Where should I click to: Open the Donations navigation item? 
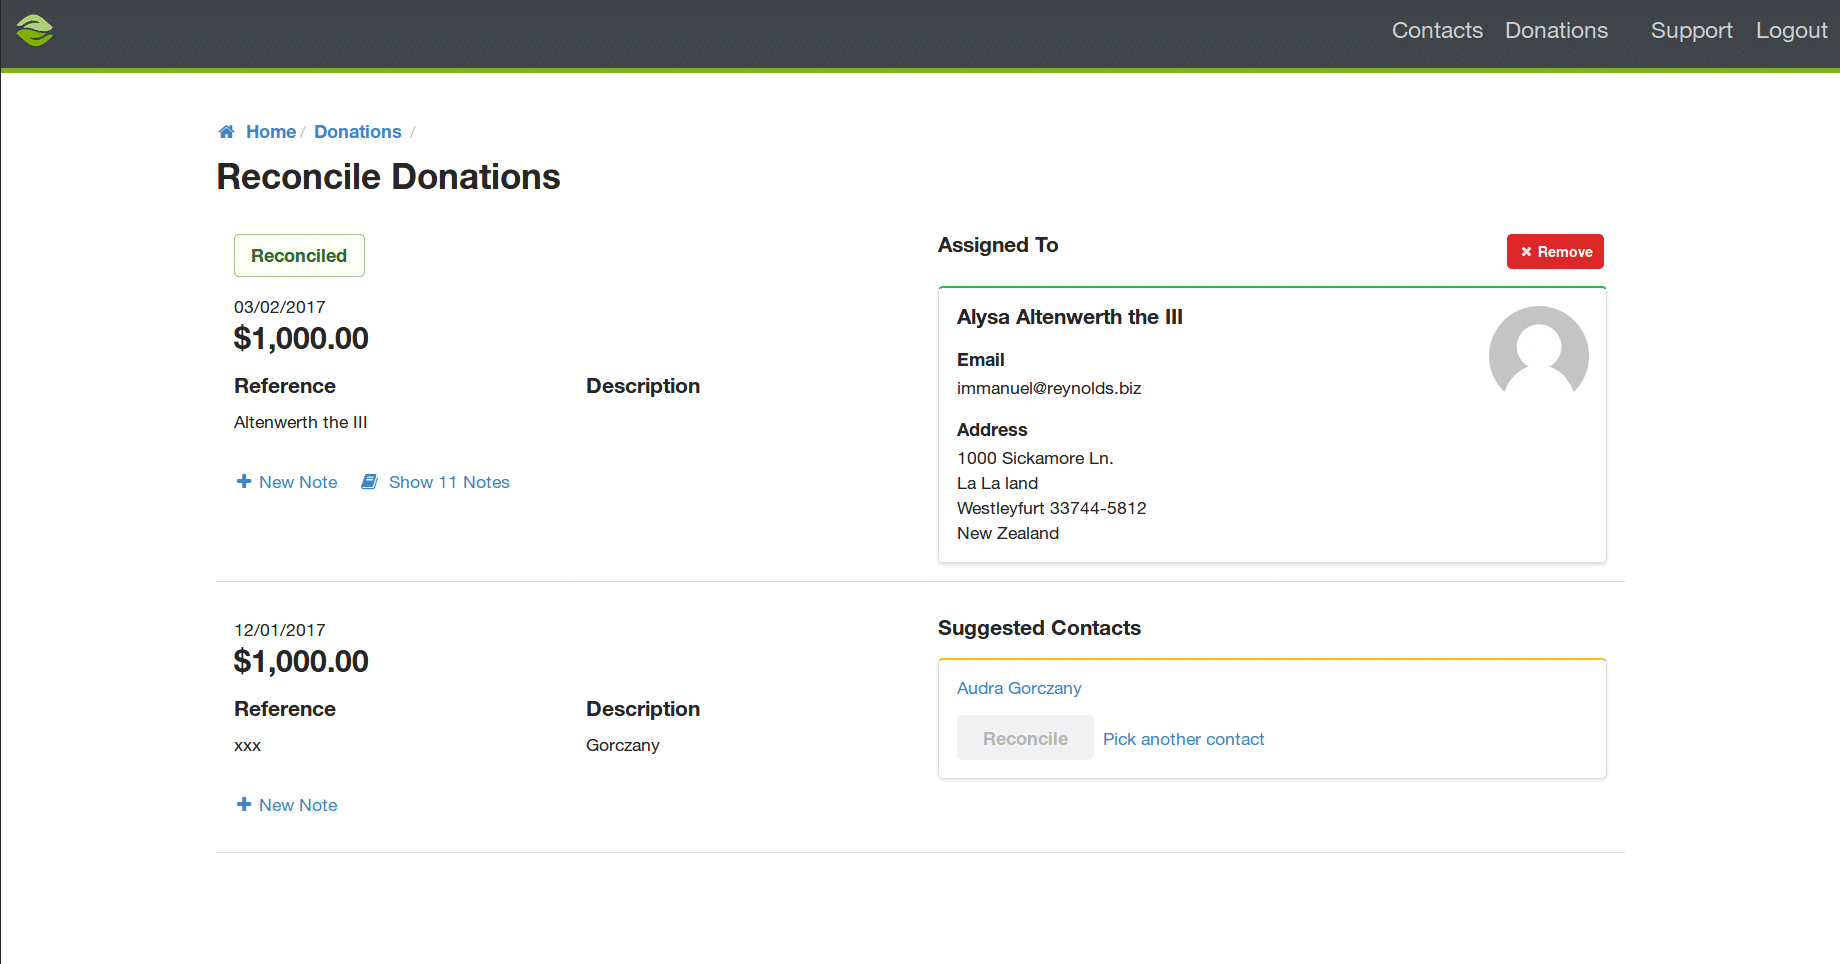(1556, 31)
